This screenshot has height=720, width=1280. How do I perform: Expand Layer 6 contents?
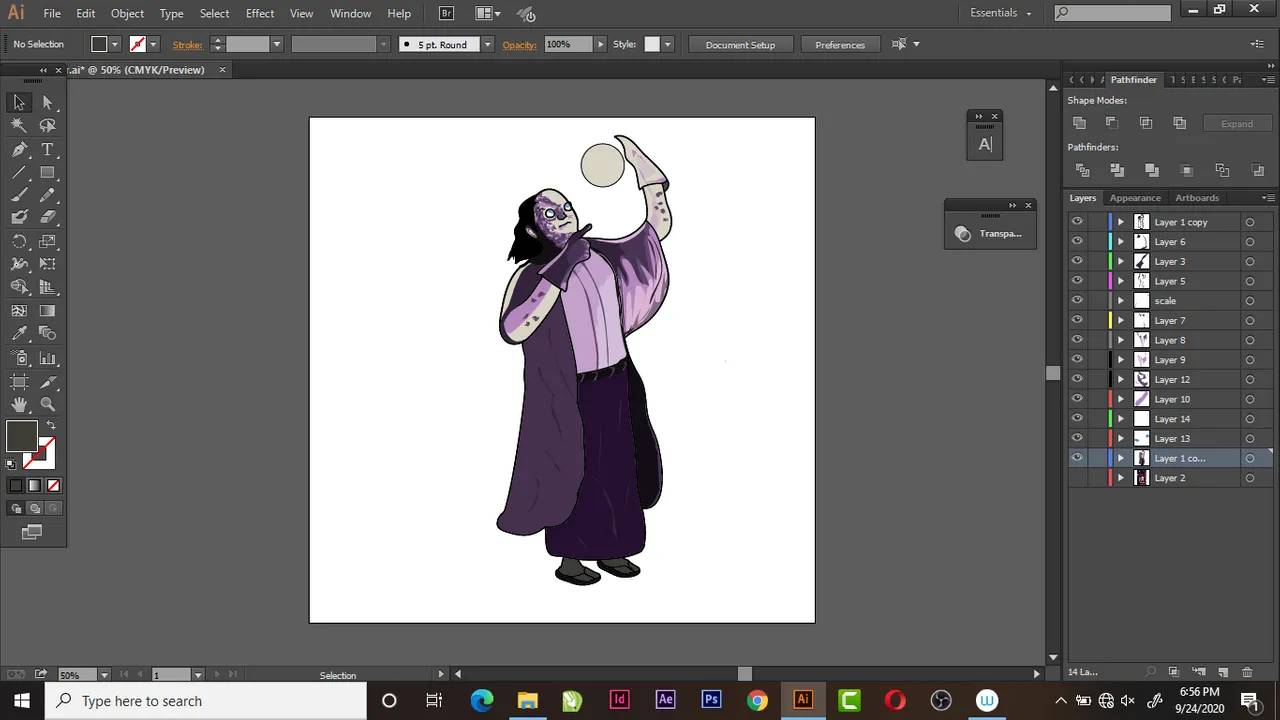click(x=1120, y=242)
